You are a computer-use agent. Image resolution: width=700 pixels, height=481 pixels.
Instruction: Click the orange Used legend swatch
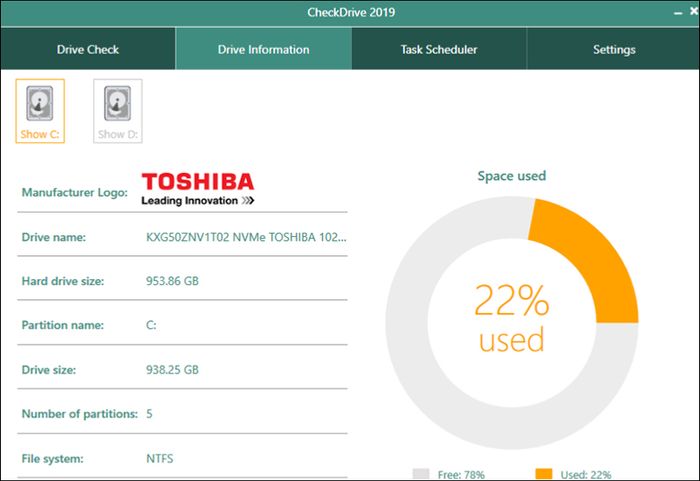click(x=544, y=473)
